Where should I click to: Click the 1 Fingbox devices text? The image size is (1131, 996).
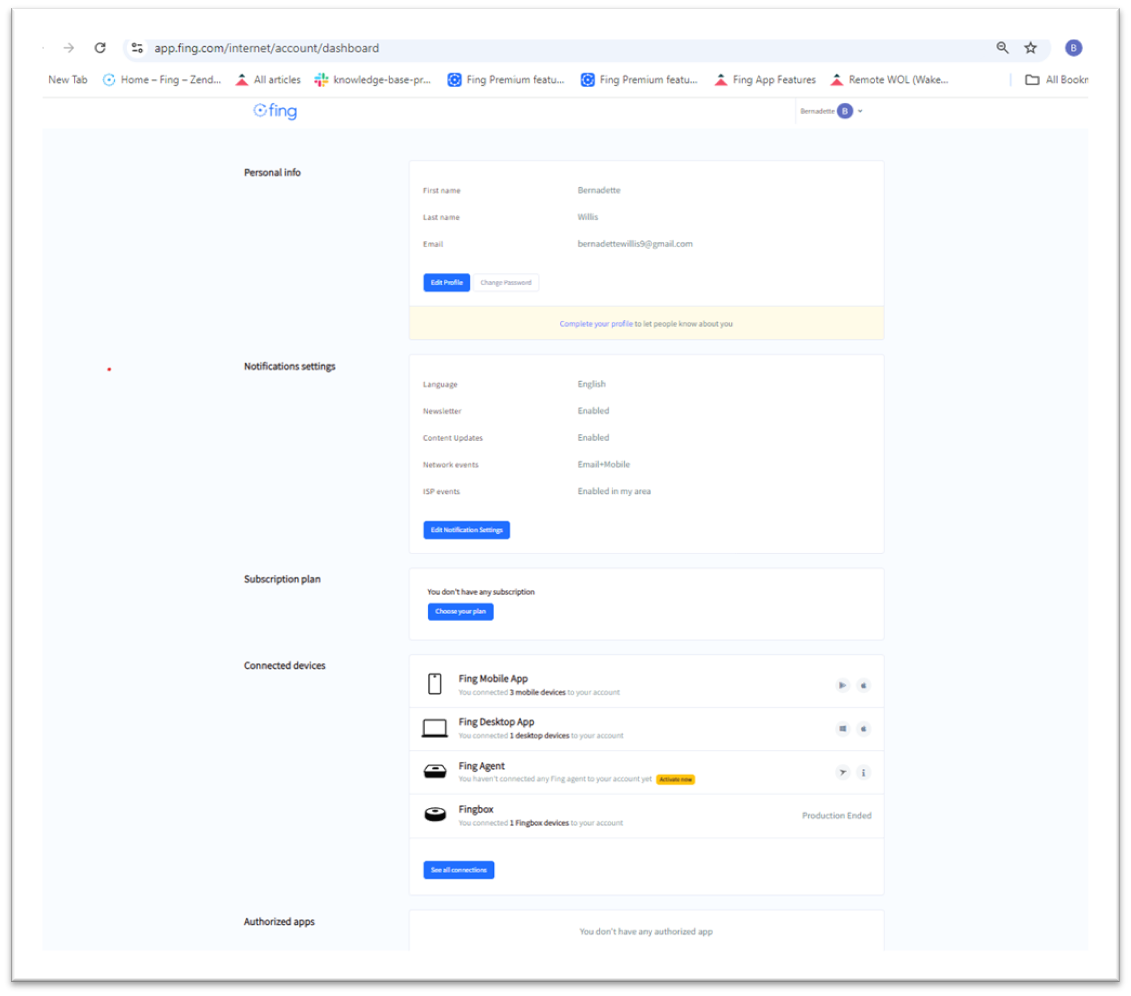pyautogui.click(x=539, y=823)
